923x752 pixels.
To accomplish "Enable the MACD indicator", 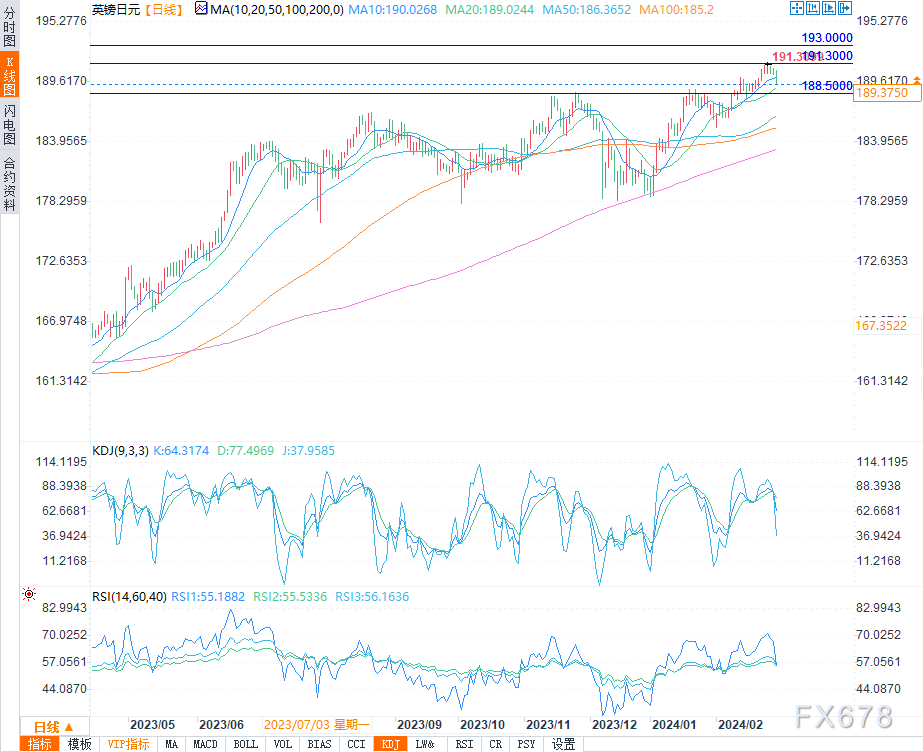I will [205, 744].
